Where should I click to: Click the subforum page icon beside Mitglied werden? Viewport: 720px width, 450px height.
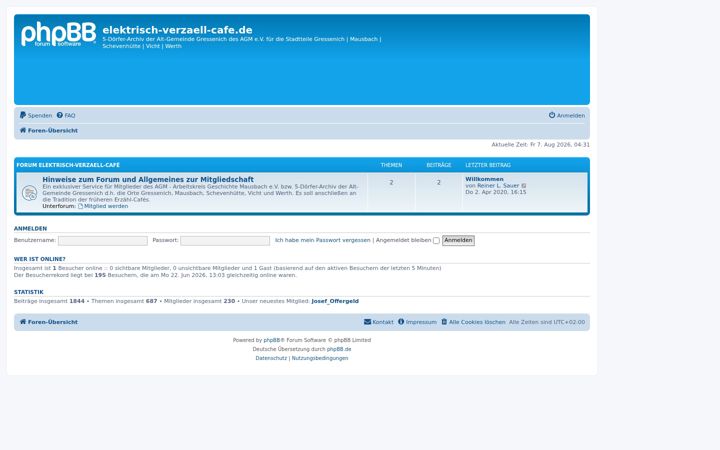coord(80,206)
